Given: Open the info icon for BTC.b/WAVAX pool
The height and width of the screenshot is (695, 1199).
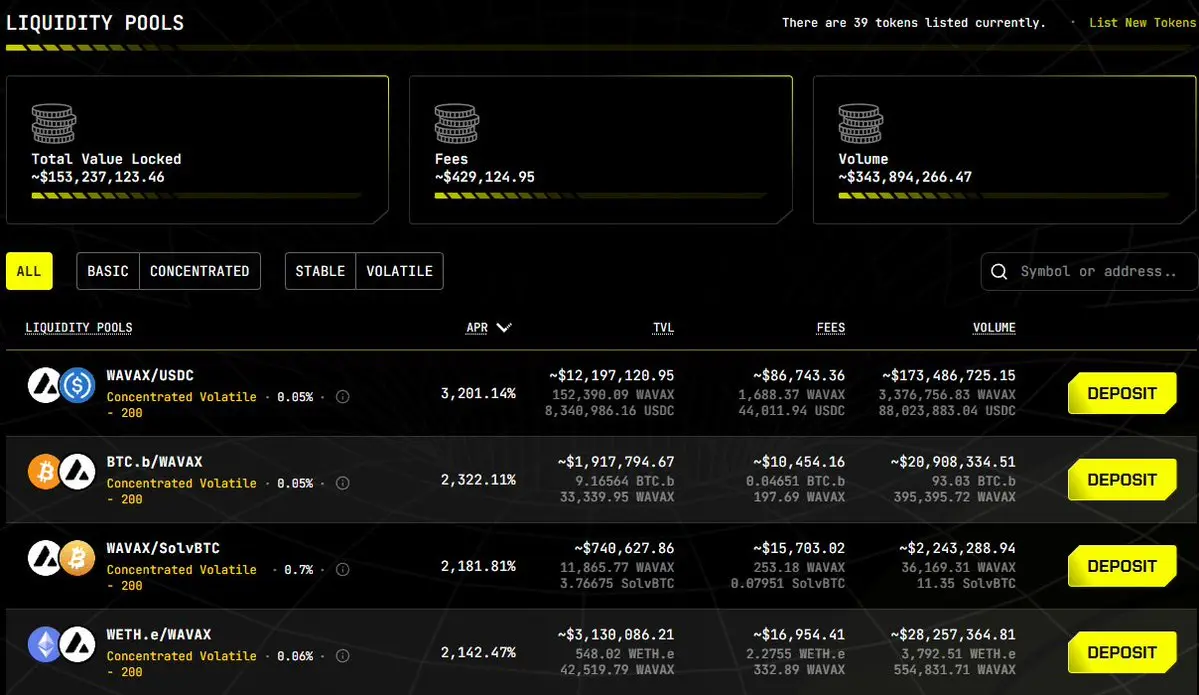Looking at the screenshot, I should pos(343,483).
